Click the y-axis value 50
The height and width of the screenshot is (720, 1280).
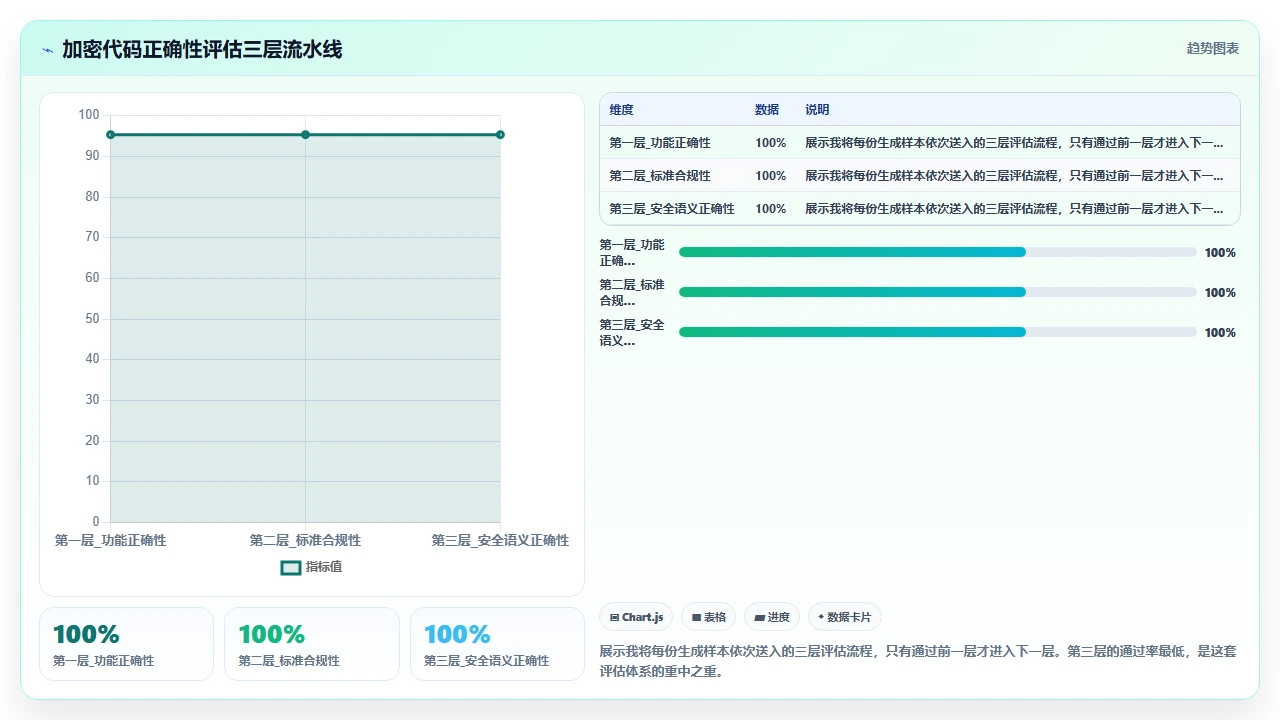coord(92,319)
